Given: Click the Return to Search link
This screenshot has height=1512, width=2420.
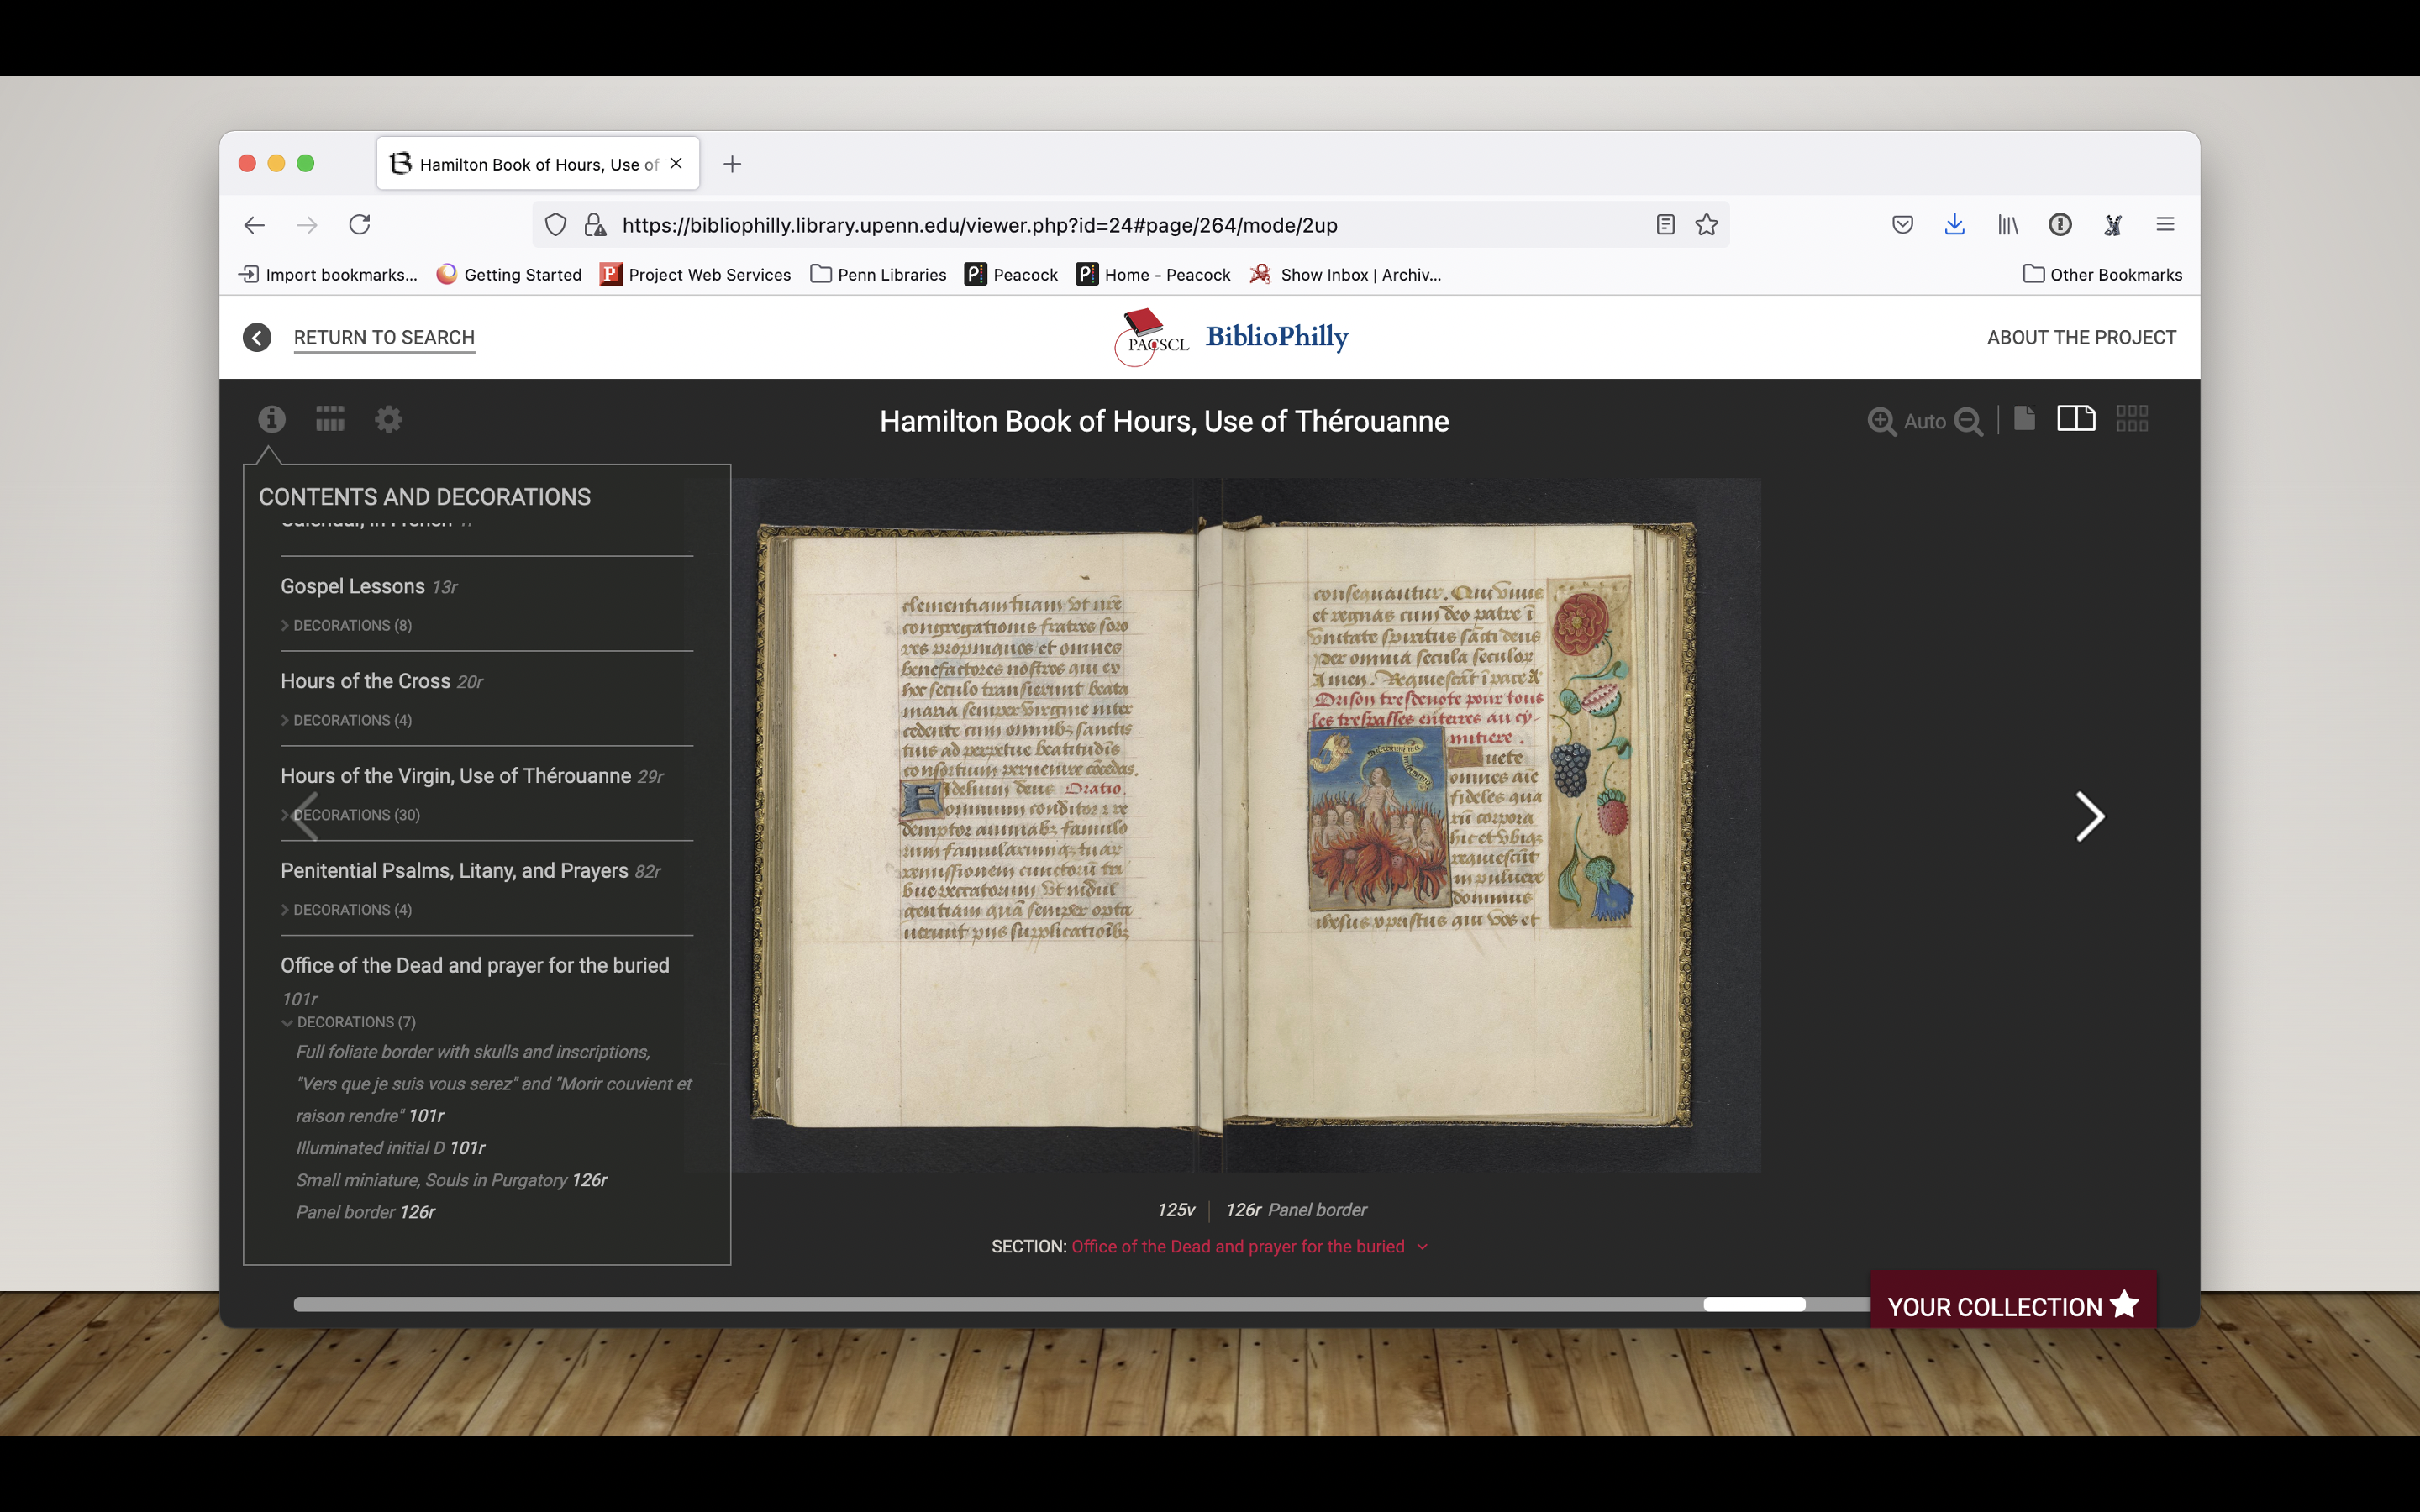Looking at the screenshot, I should click(x=384, y=338).
